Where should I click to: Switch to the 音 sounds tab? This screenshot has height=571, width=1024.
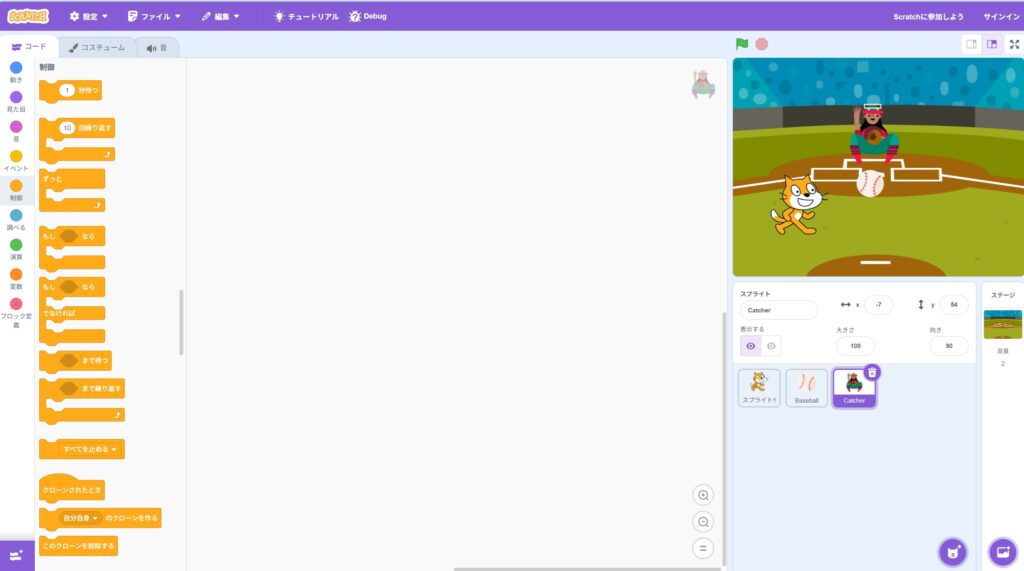157,48
